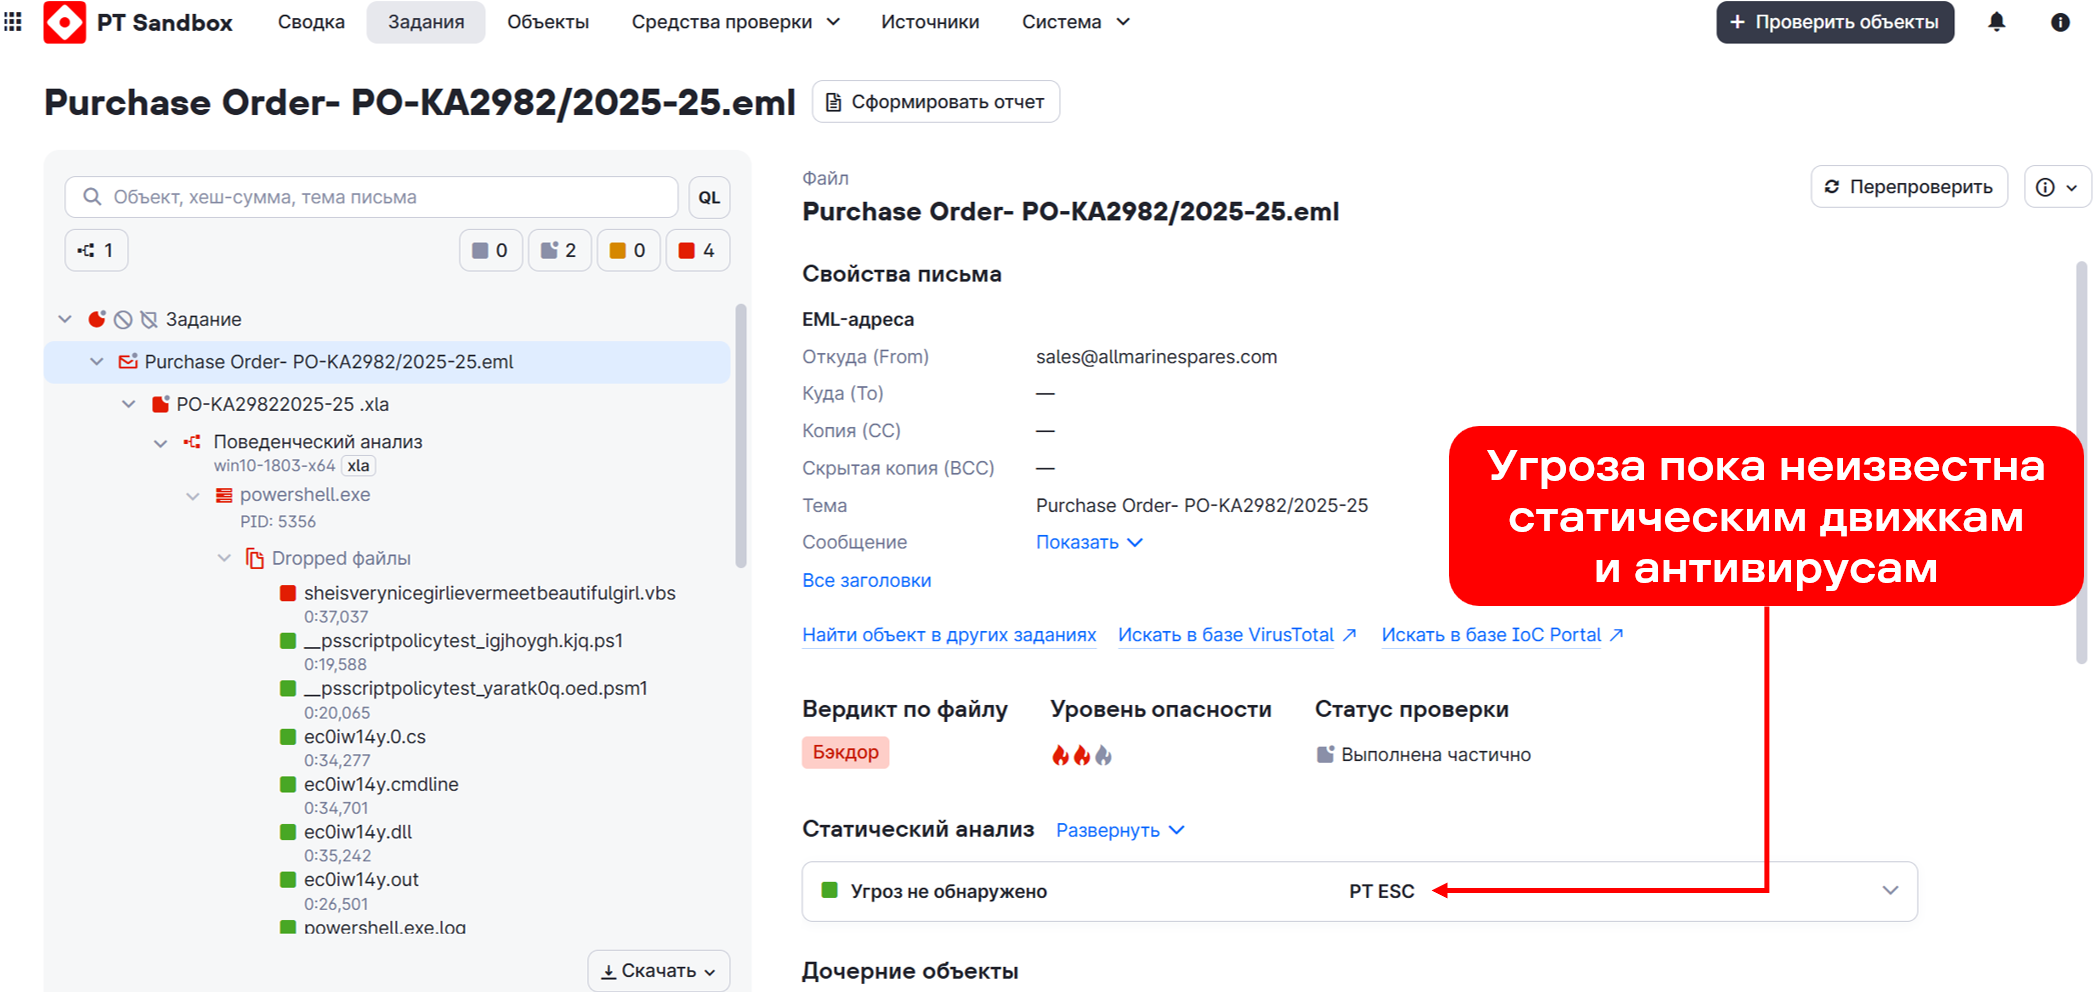This screenshot has width=2100, height=992.
Task: Expand Статический анализ via Развернуть
Action: [x=1120, y=830]
